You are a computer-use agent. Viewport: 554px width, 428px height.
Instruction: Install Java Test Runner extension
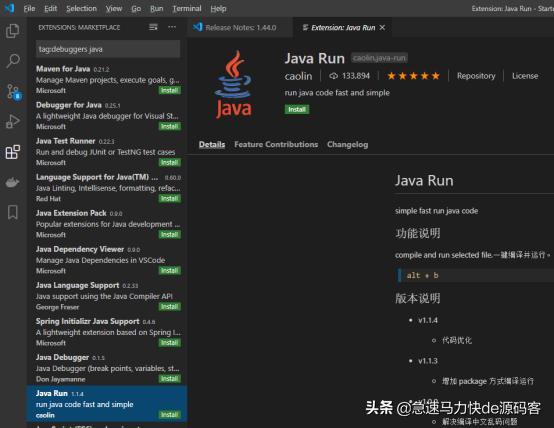click(x=170, y=163)
